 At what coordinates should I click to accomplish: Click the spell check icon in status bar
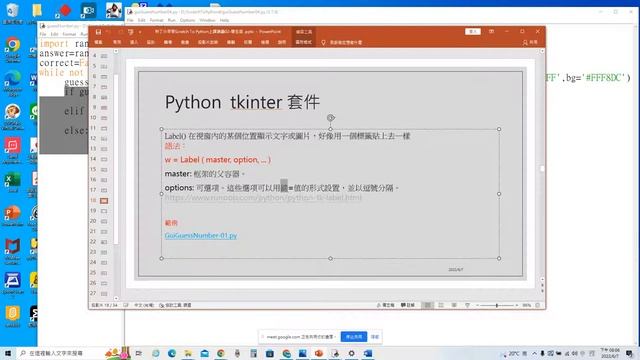(126, 305)
